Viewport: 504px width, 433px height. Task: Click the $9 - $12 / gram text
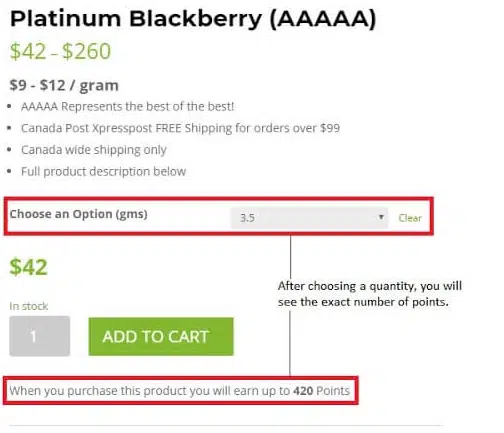(x=64, y=85)
